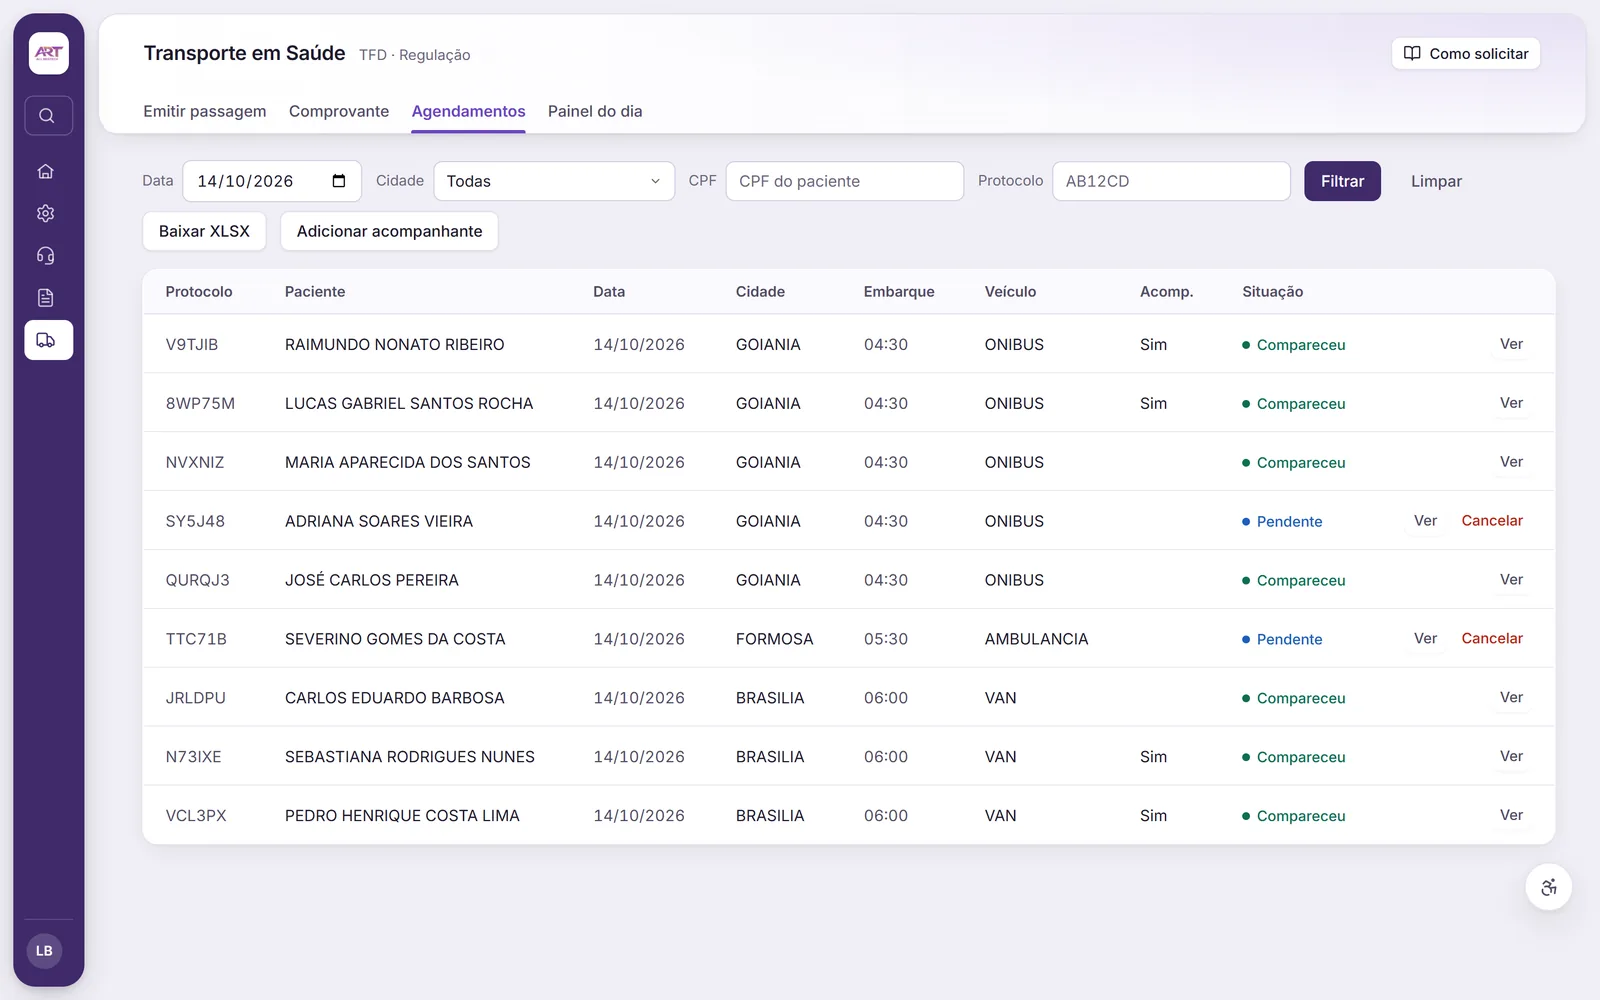The image size is (1600, 1000).
Task: Click the FORMOSA city cell
Action: tap(775, 639)
